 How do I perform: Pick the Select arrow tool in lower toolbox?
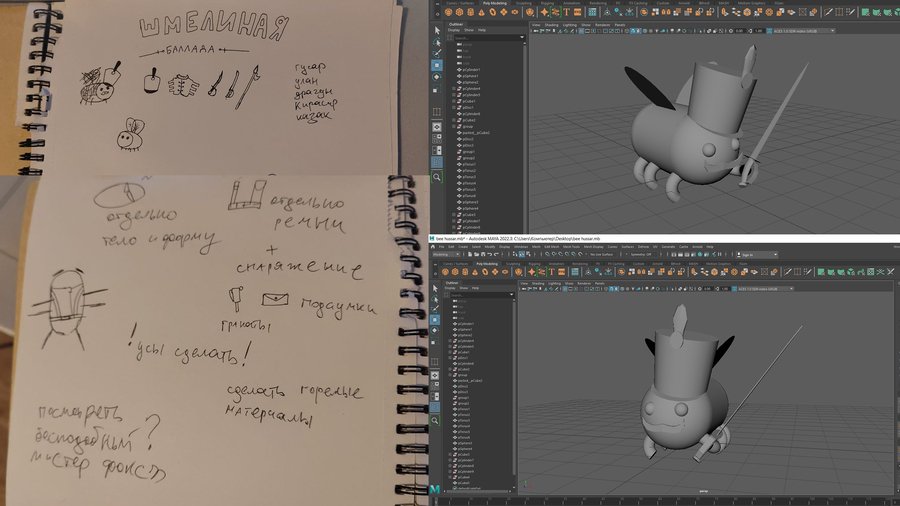tap(435, 288)
